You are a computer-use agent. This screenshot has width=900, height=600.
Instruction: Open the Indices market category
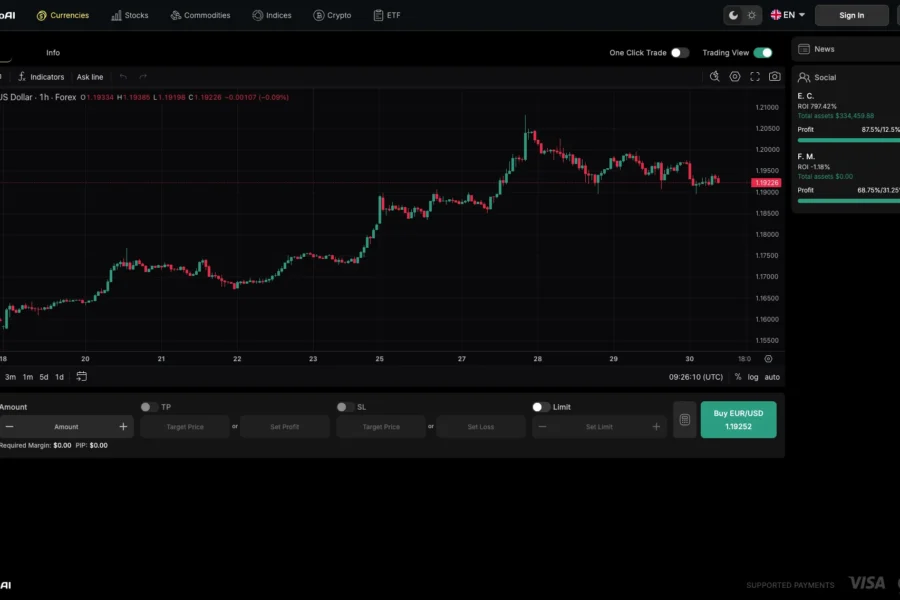[x=272, y=16]
